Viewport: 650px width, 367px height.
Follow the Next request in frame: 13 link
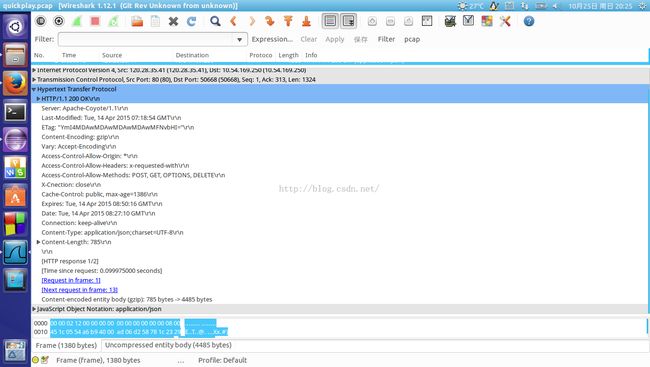[x=80, y=290]
